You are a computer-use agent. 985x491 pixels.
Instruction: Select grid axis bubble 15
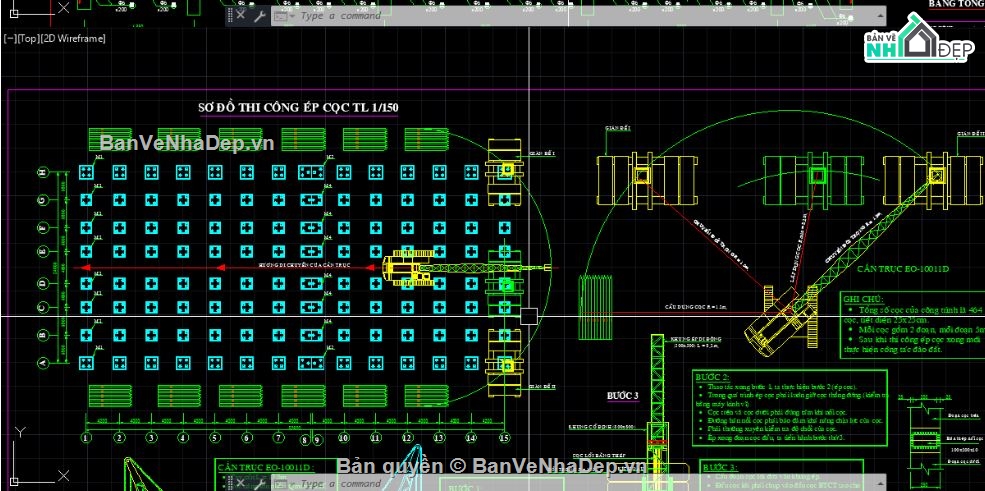click(x=504, y=438)
